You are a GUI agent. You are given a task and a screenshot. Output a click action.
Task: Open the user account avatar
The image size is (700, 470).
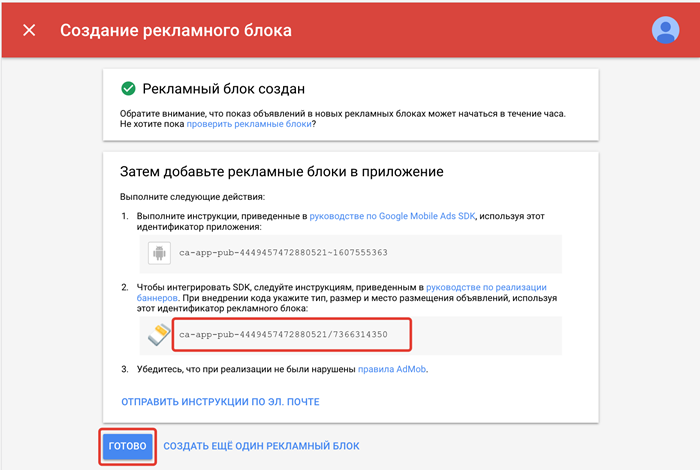tap(665, 30)
